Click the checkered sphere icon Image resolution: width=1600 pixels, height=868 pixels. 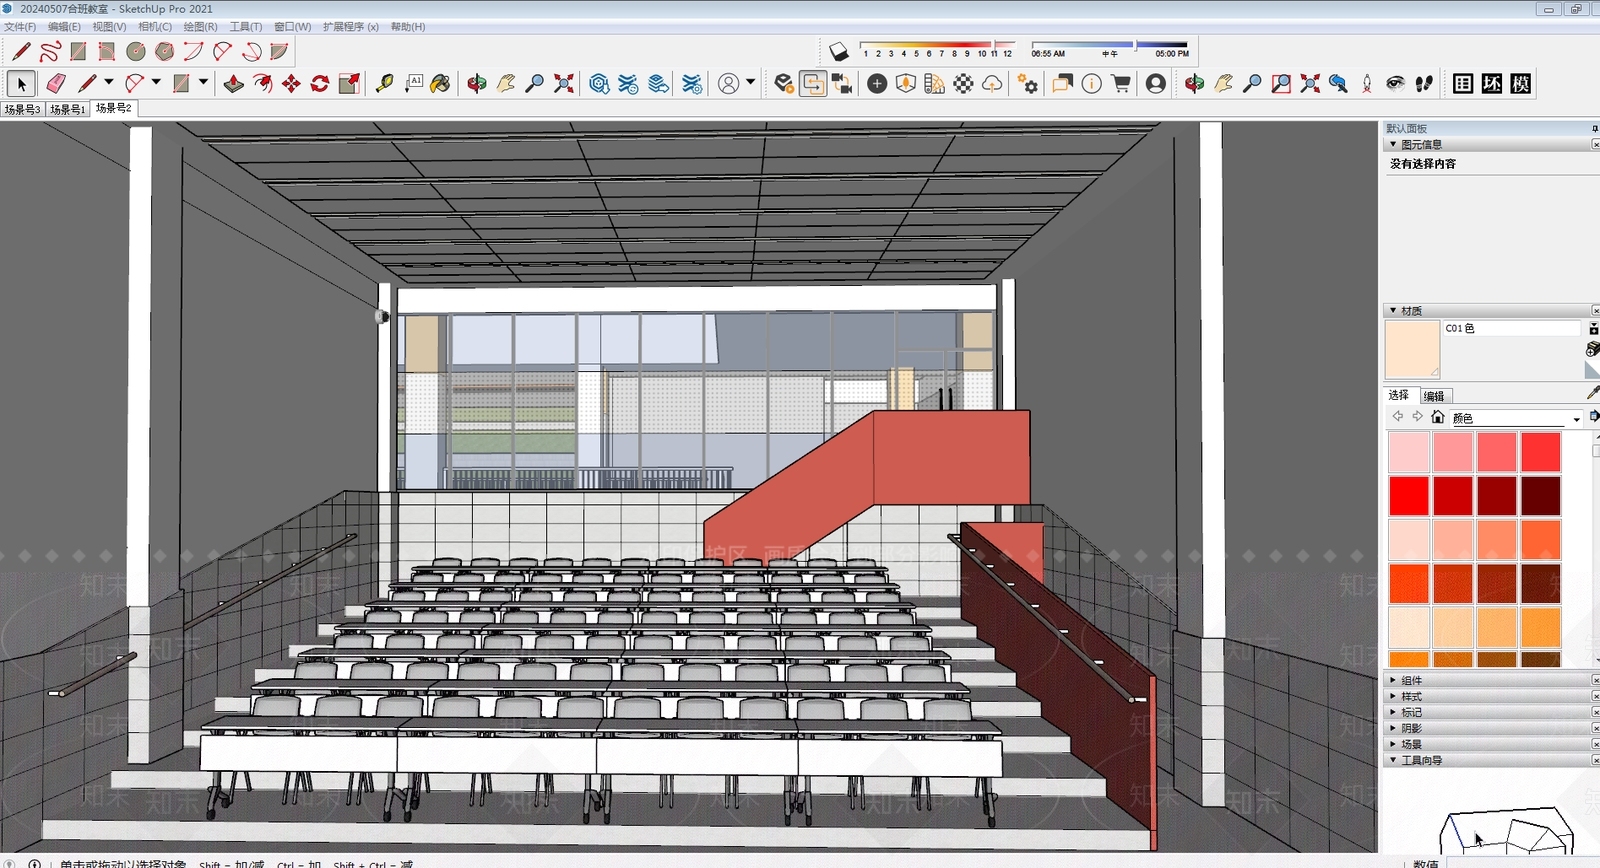point(963,84)
